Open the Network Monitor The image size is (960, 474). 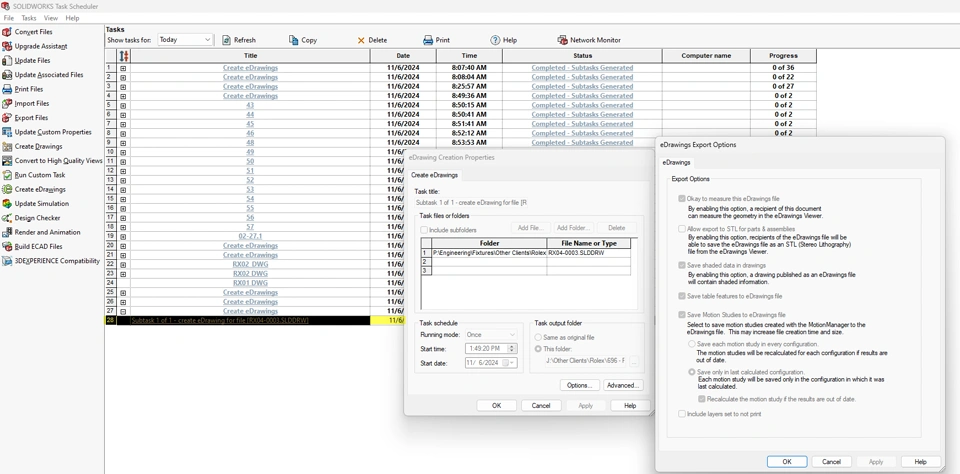589,40
